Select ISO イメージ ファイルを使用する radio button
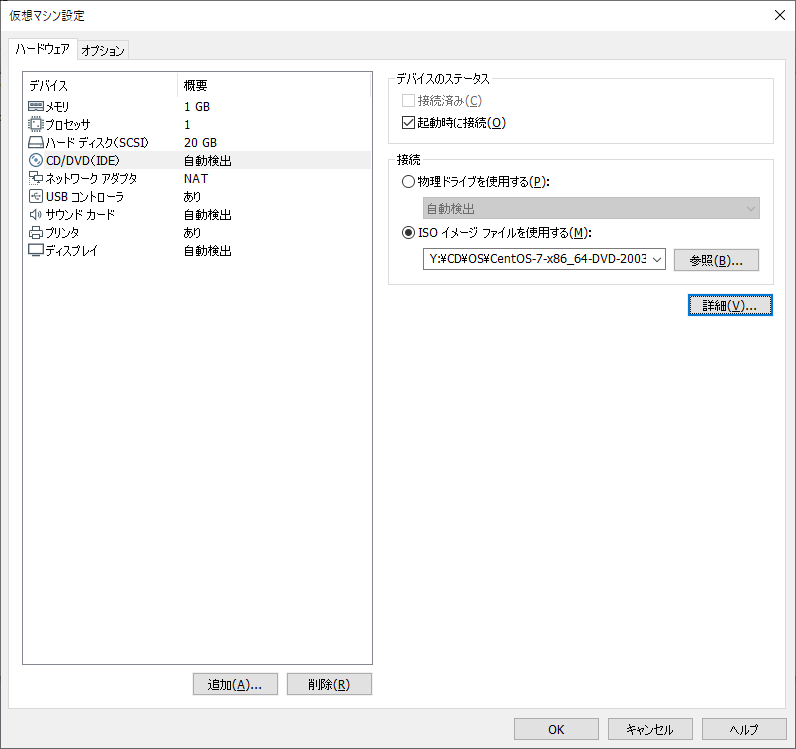The width and height of the screenshot is (796, 749). tap(408, 233)
